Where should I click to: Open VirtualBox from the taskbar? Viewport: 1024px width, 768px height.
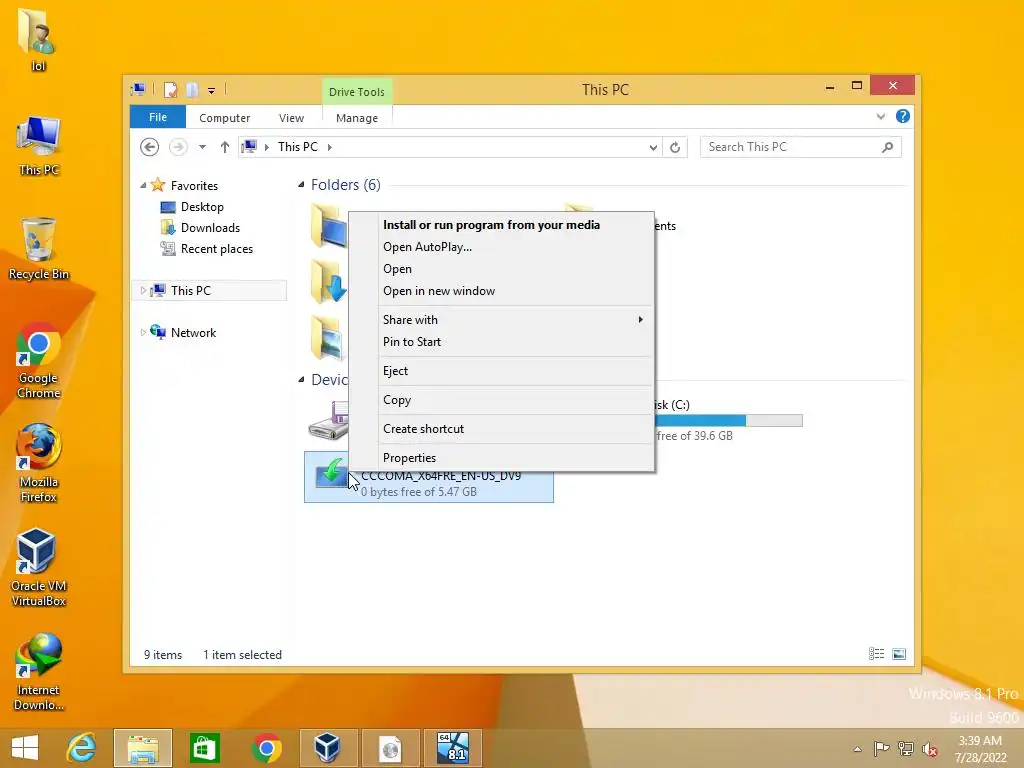(x=328, y=748)
